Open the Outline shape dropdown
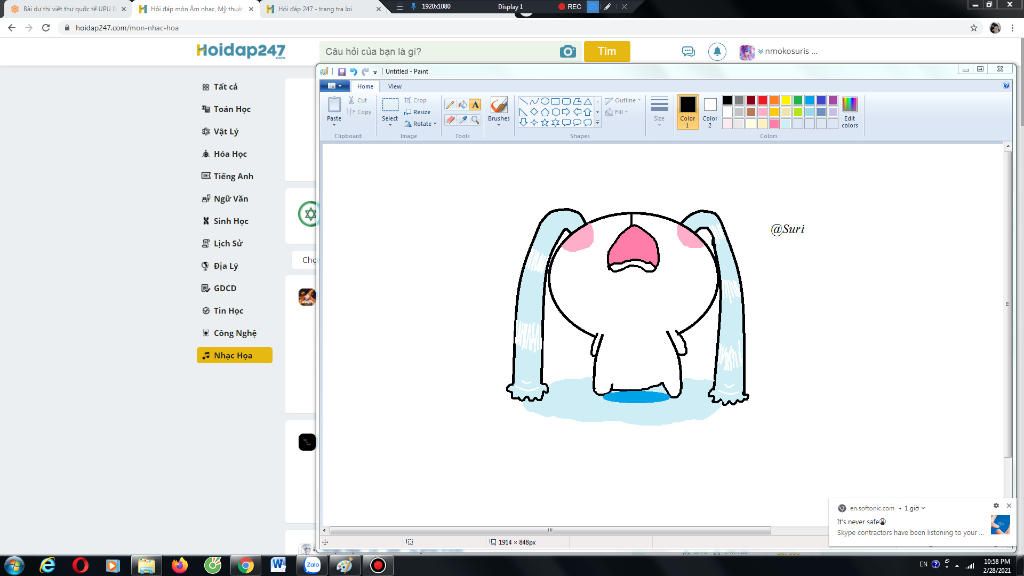 [x=622, y=100]
